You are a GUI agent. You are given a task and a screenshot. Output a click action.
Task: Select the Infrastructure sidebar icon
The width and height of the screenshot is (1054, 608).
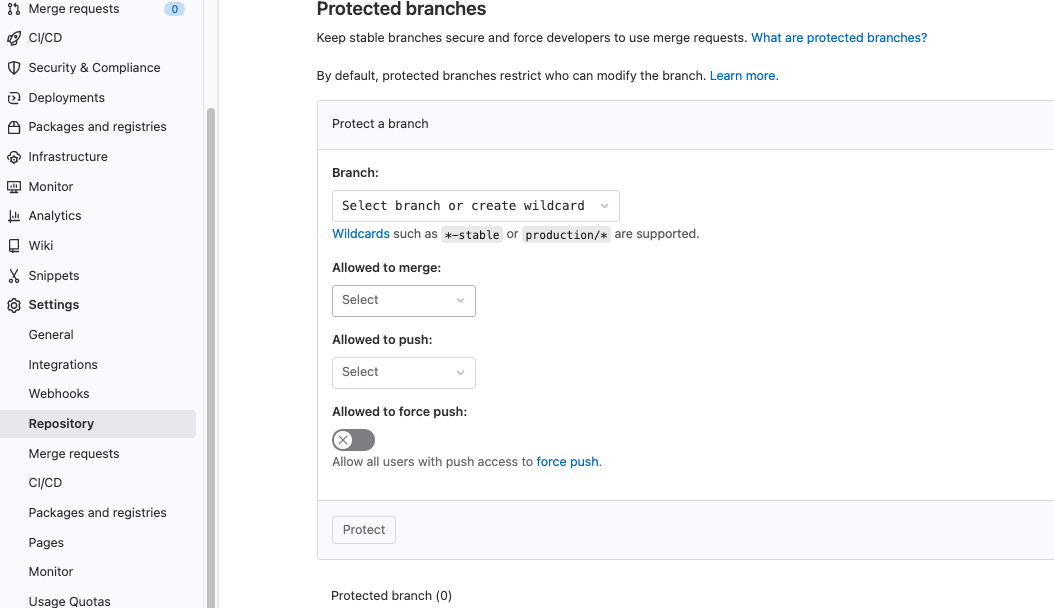click(x=17, y=156)
